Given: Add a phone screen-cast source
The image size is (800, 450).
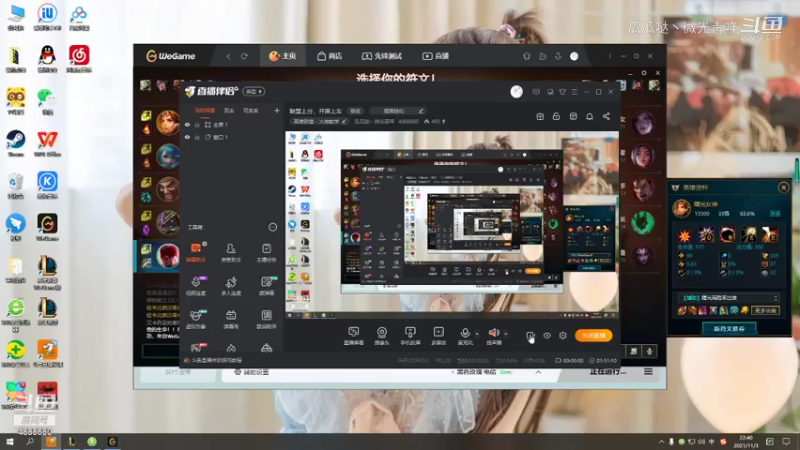Looking at the screenshot, I should click(410, 336).
